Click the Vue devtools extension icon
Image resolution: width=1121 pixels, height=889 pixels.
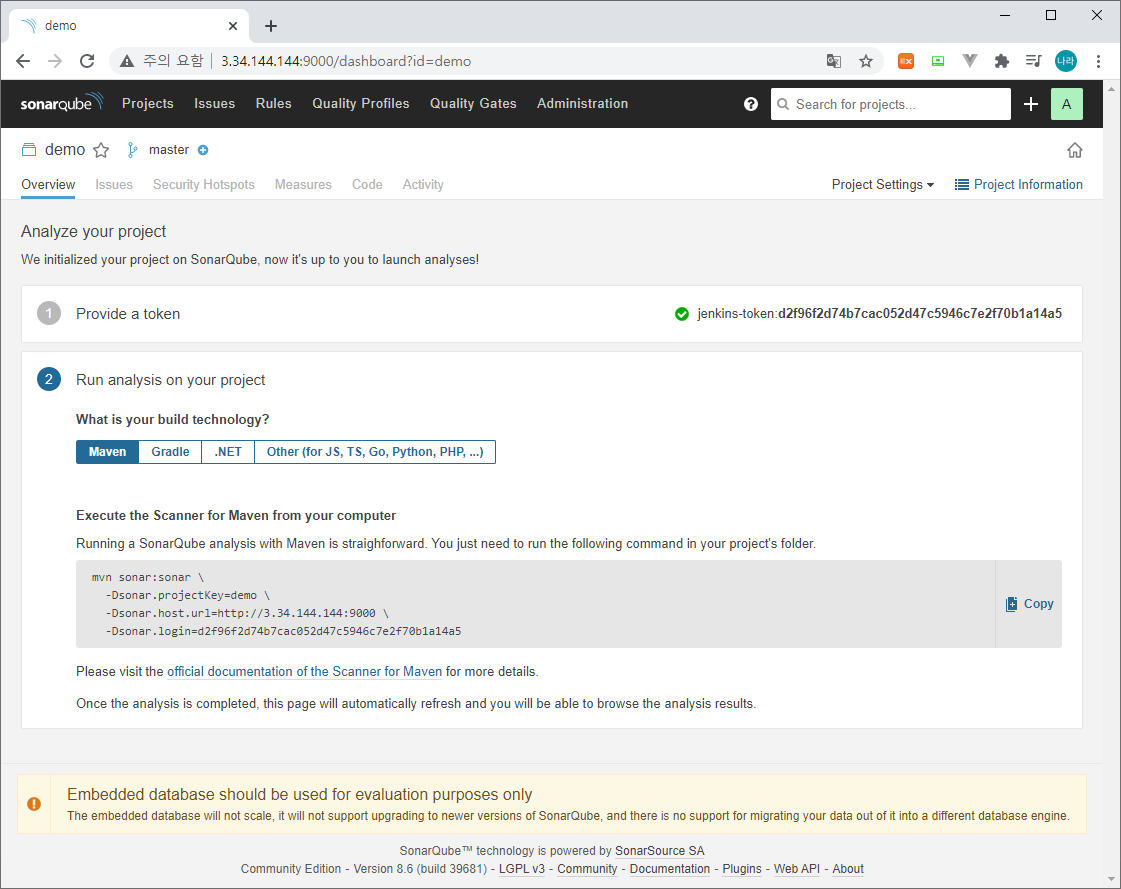tap(969, 61)
